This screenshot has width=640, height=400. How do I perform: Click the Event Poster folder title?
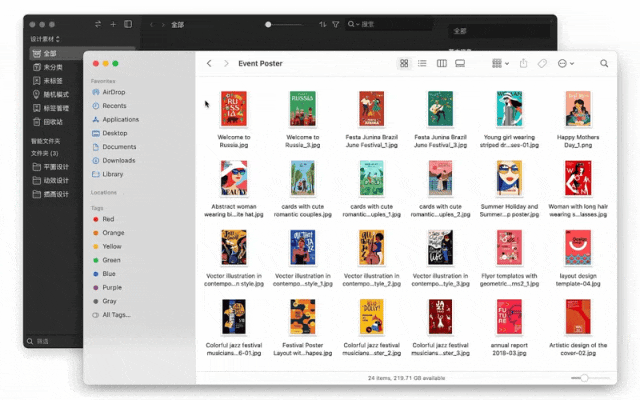pyautogui.click(x=260, y=63)
